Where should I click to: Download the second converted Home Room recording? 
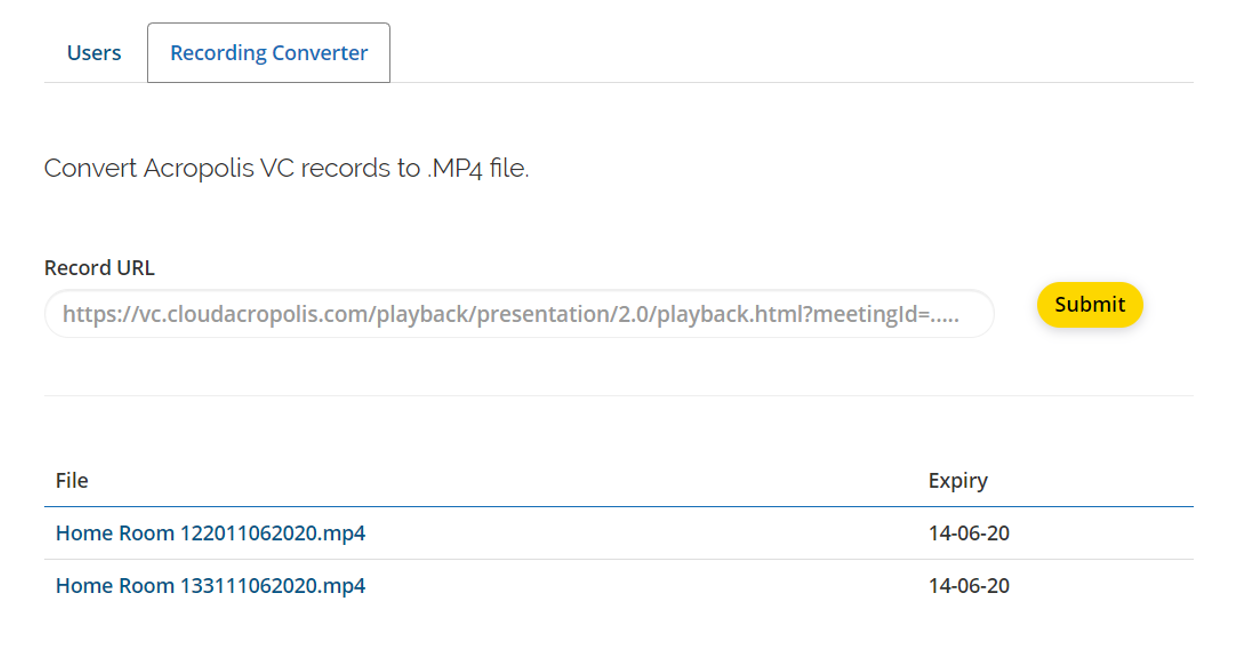coord(210,585)
